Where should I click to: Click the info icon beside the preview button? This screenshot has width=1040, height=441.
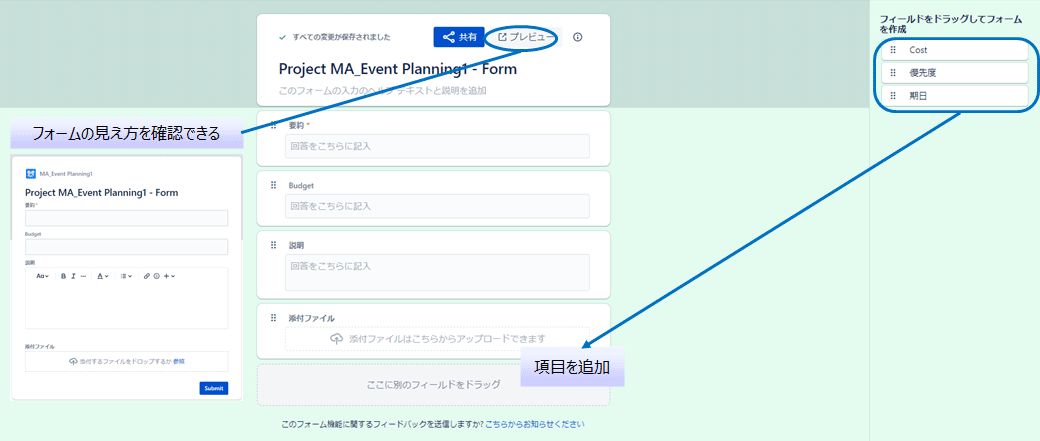(578, 37)
